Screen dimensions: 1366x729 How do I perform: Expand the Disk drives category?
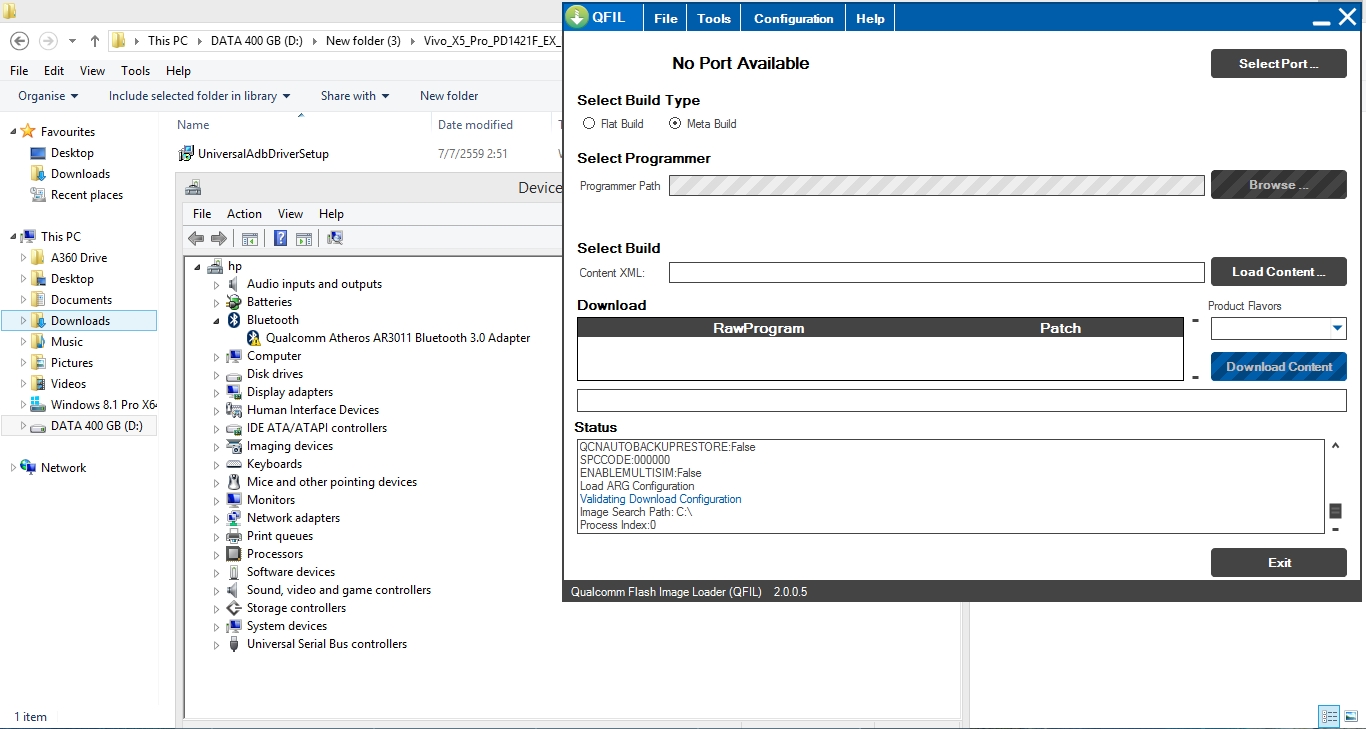(x=216, y=374)
